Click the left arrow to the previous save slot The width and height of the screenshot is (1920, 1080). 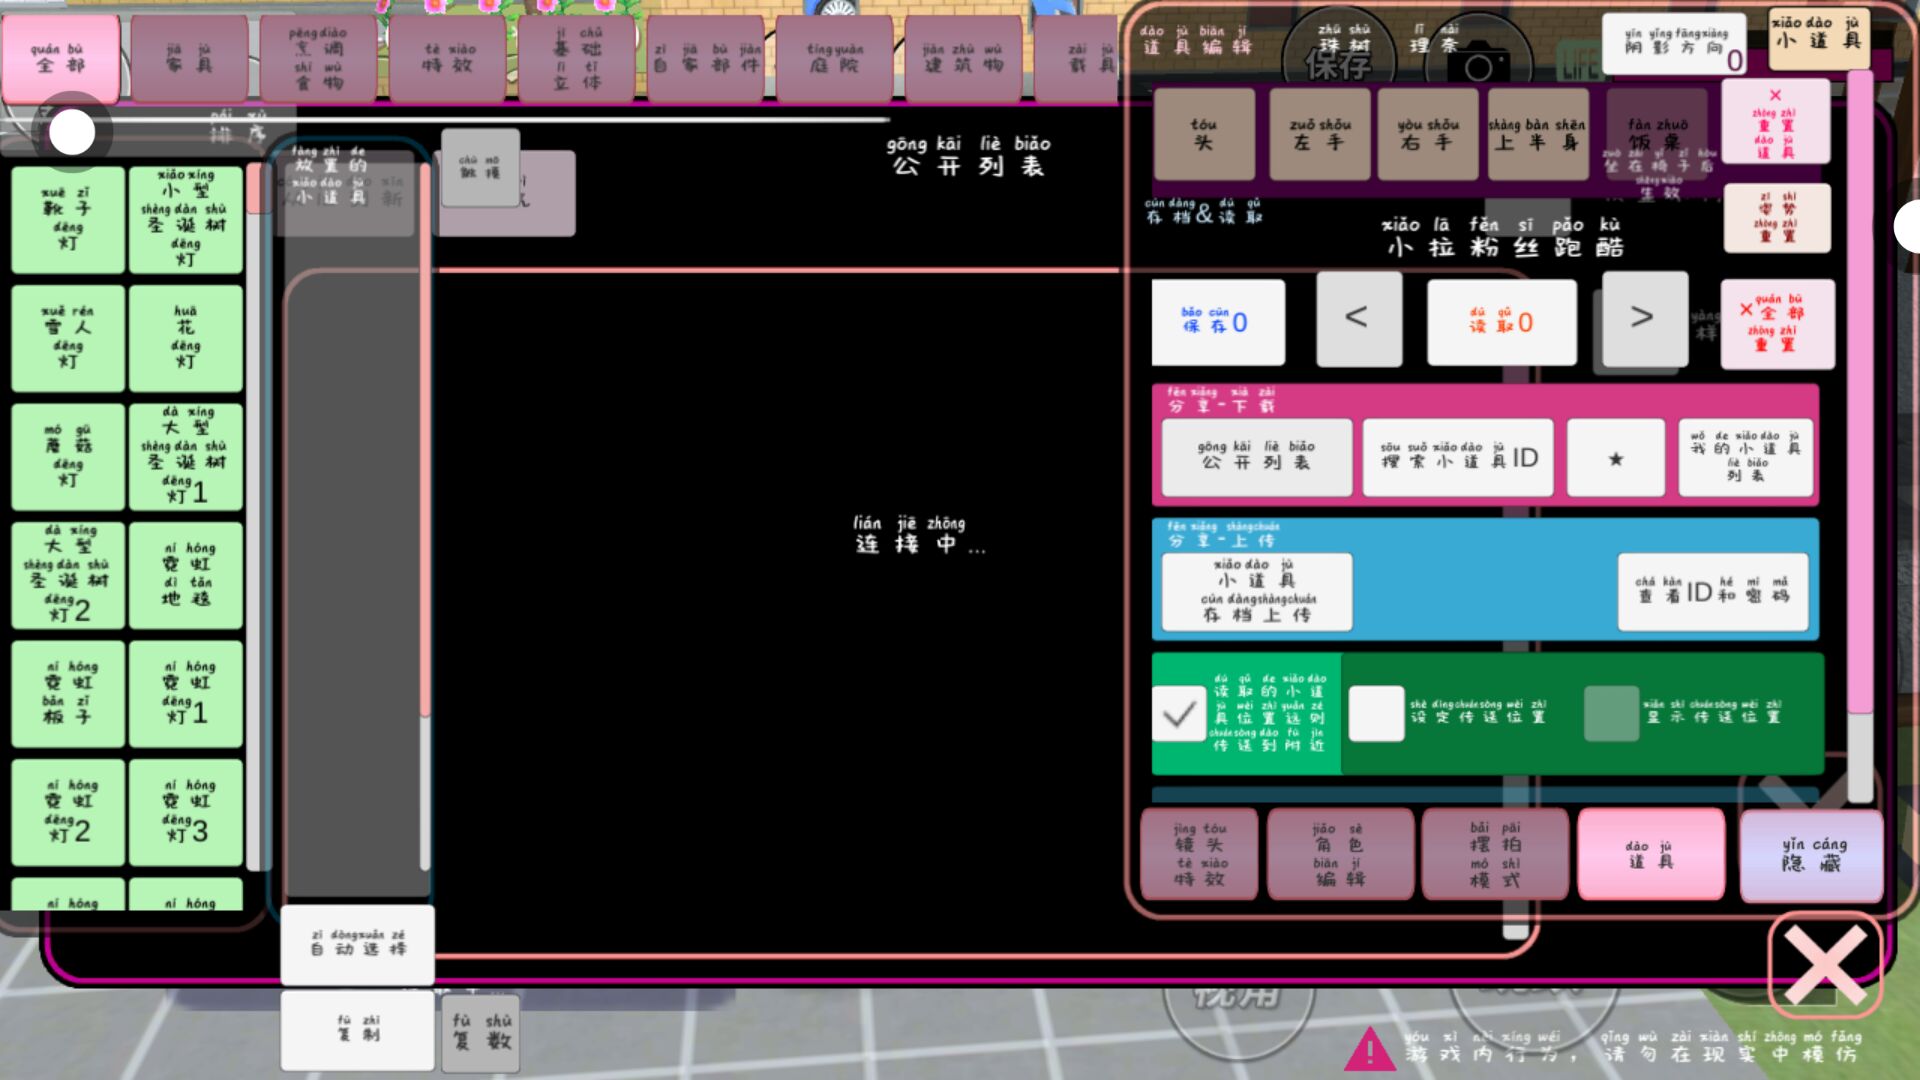coord(1358,319)
